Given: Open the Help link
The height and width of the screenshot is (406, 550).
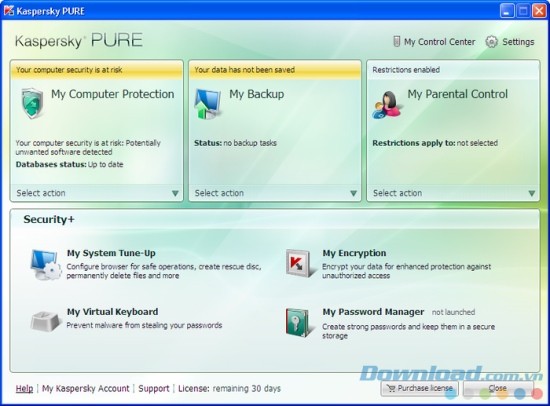Looking at the screenshot, I should 25,388.
